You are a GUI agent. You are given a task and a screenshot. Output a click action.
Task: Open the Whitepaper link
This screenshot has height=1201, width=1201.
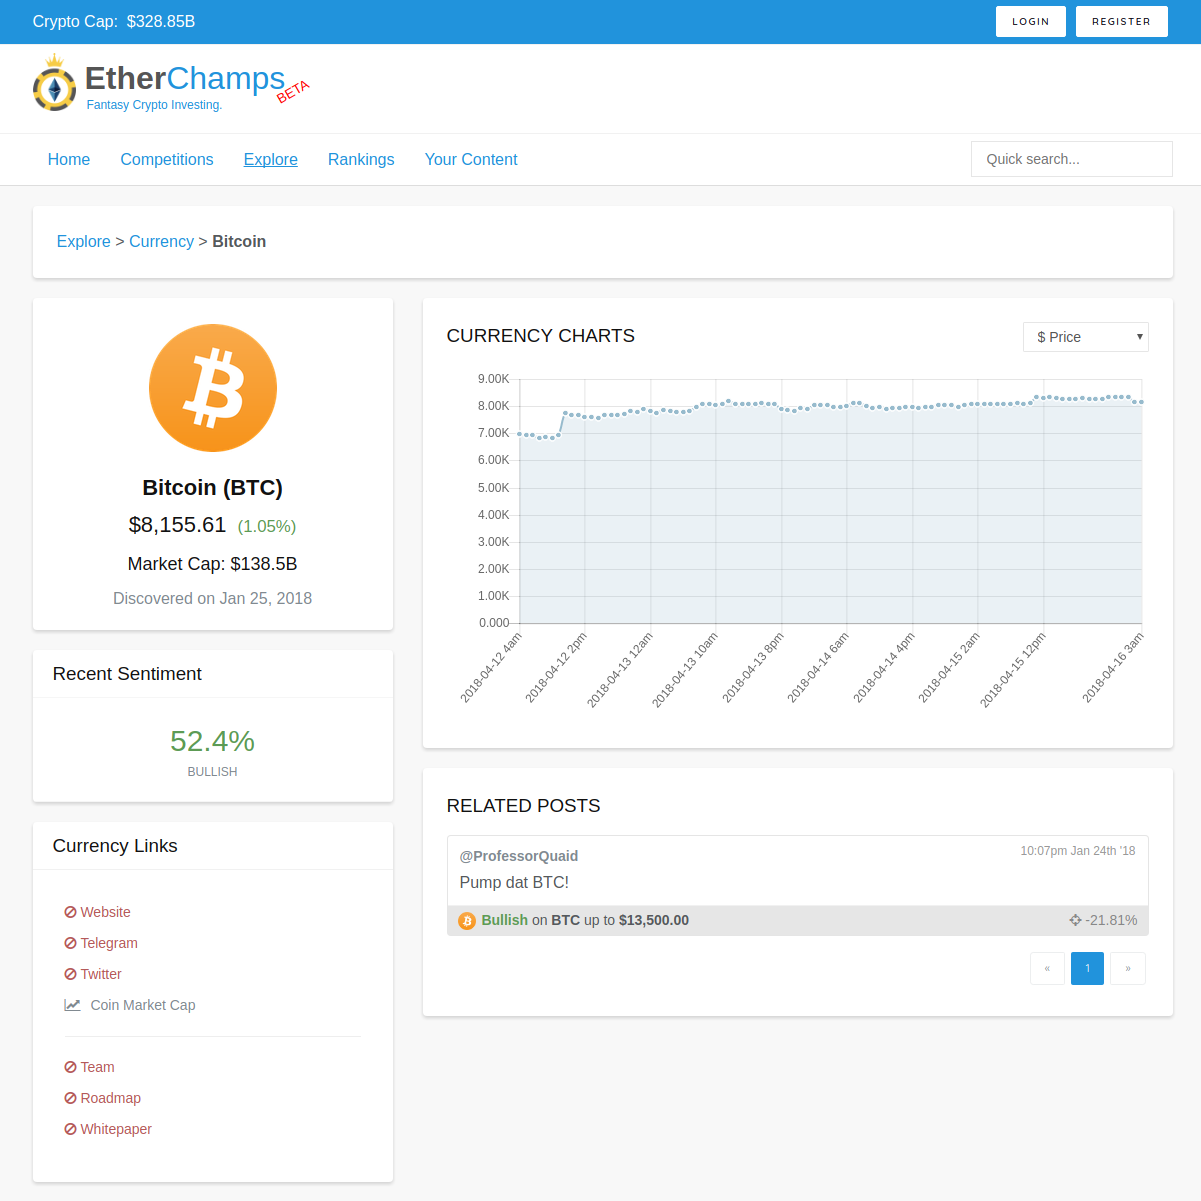(116, 1129)
